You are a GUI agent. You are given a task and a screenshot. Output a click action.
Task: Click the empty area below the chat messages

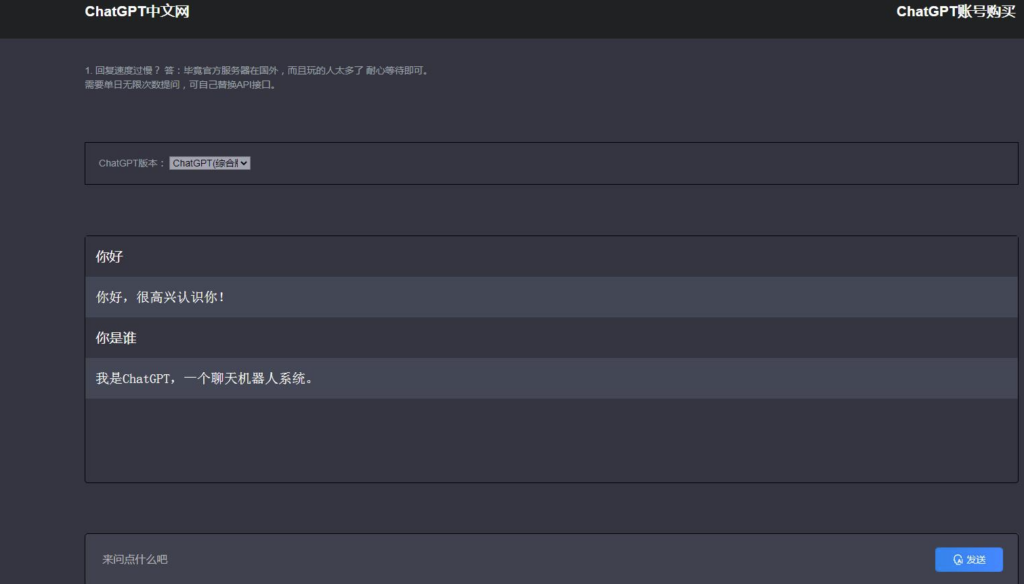click(x=550, y=440)
